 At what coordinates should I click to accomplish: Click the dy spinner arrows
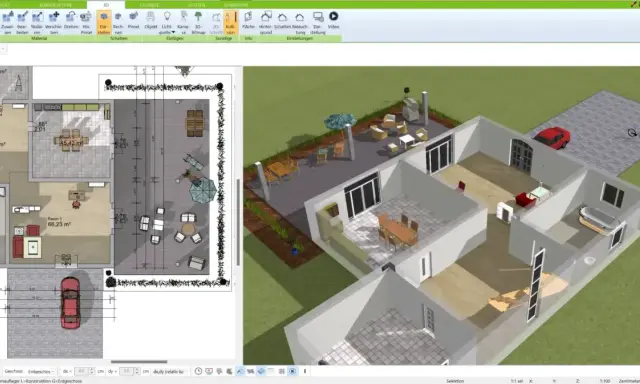(137, 371)
